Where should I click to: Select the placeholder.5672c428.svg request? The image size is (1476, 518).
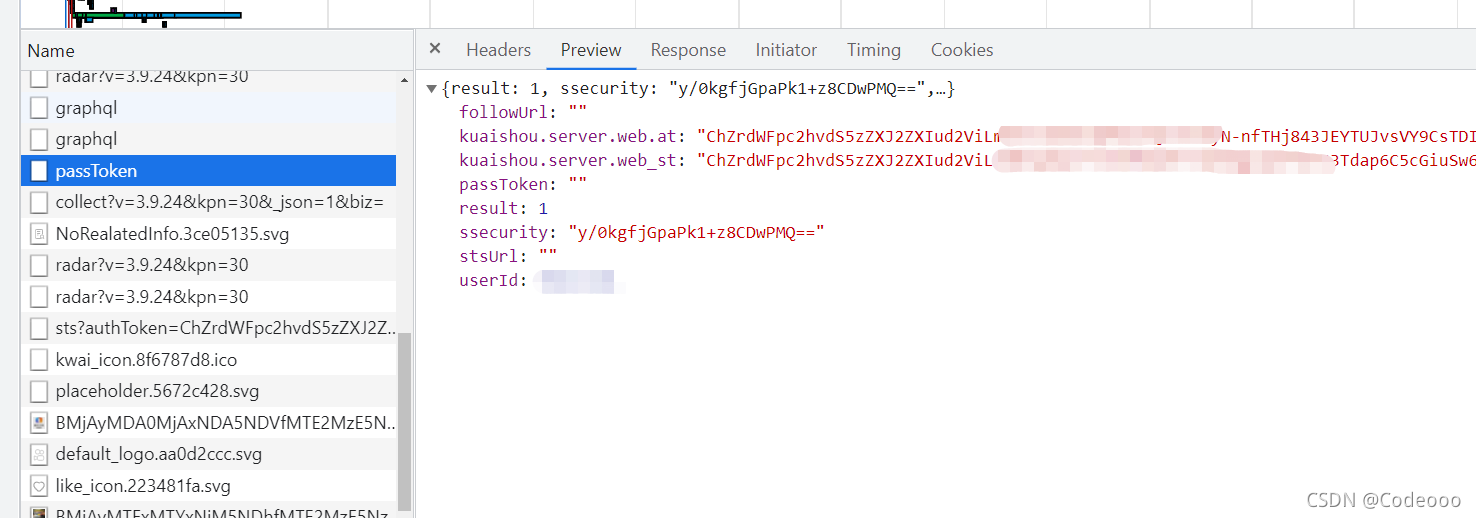[x=208, y=391]
